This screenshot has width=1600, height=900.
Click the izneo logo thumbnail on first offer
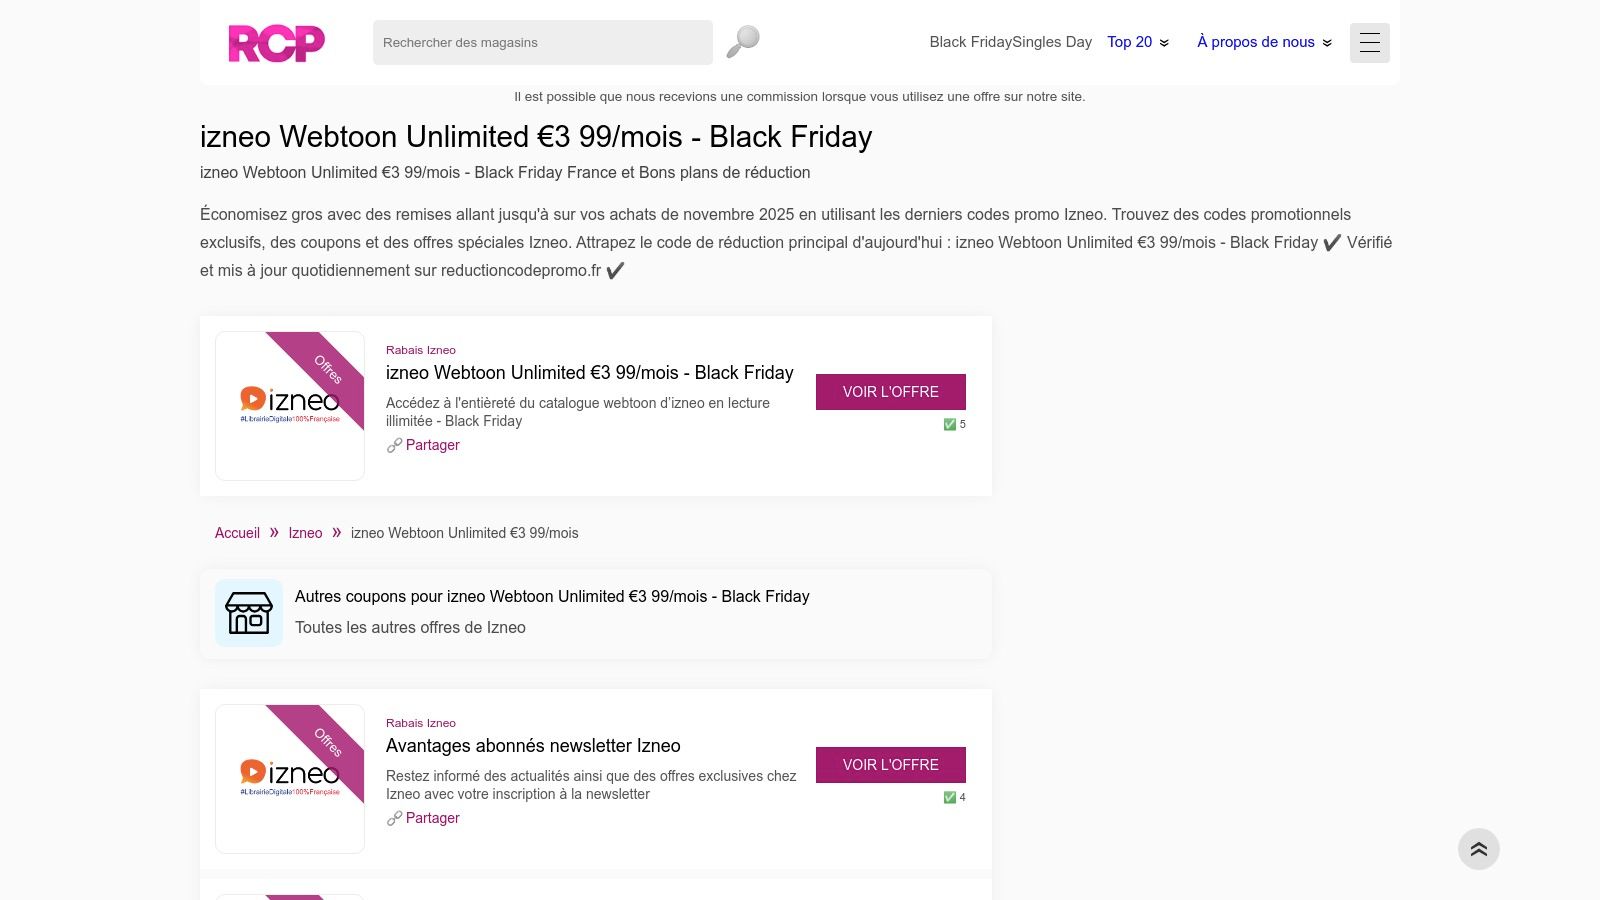289,405
